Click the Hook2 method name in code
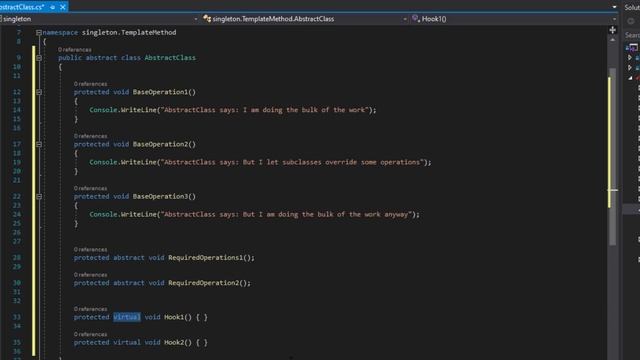 pos(174,342)
